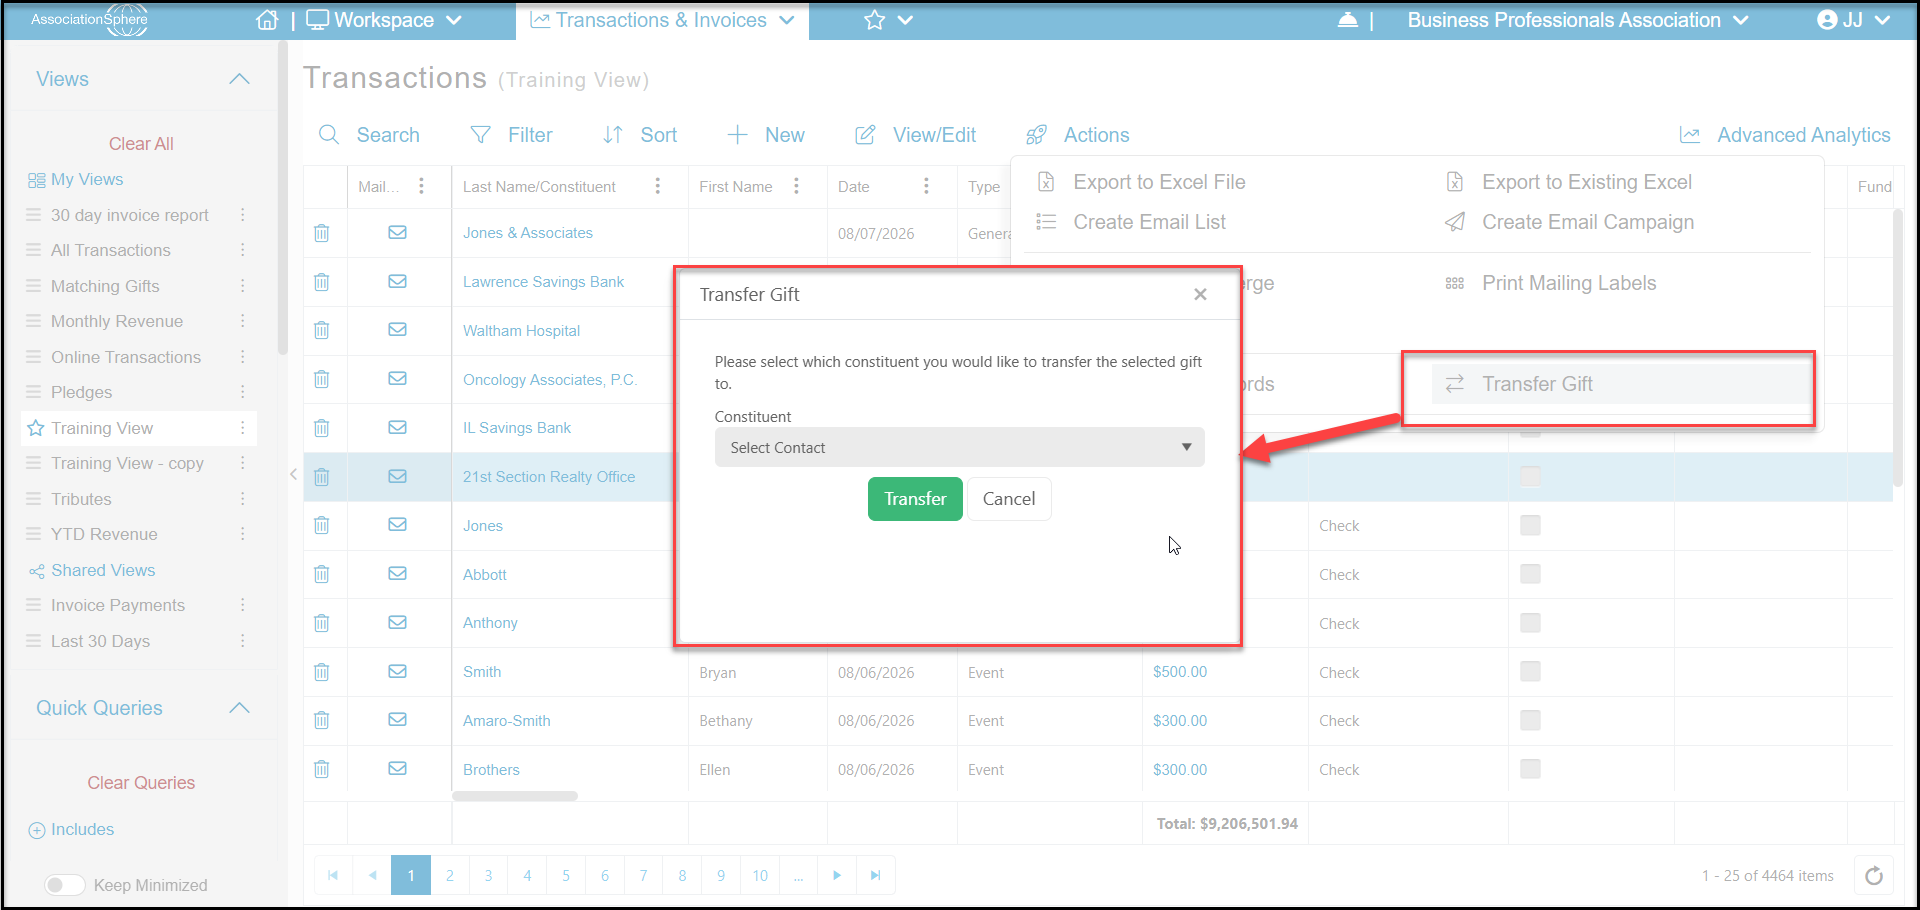
Task: Open the Jones & Associates constituent link
Action: 528,233
